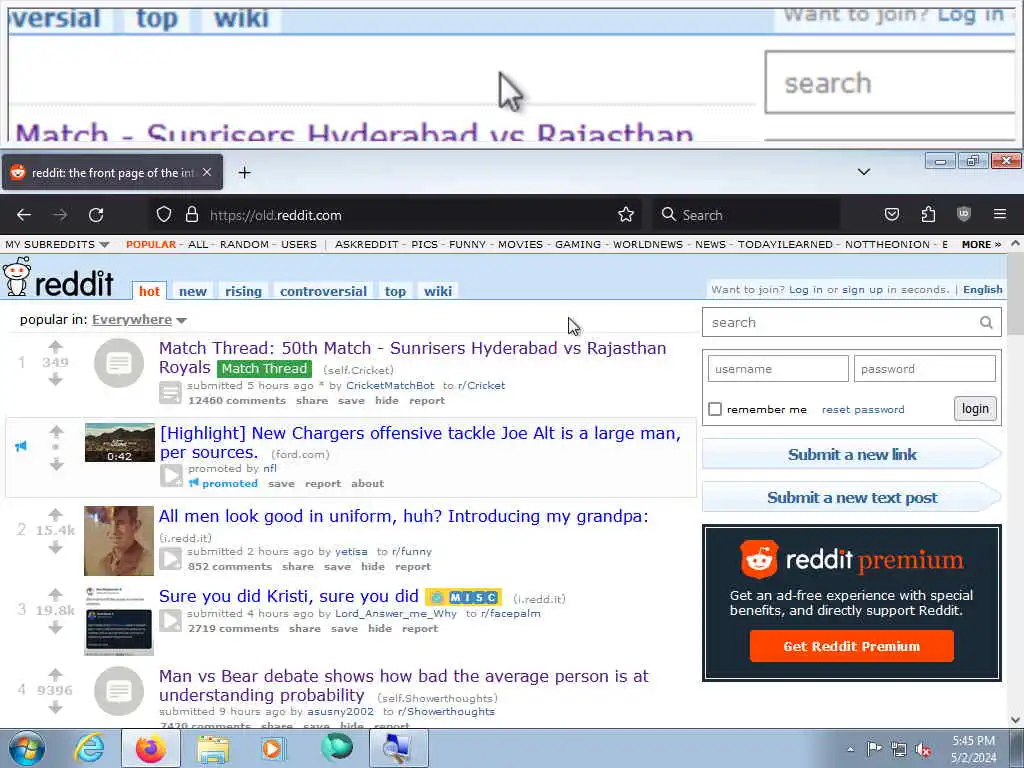Close the reddit front page tab
The width and height of the screenshot is (1024, 768).
[207, 172]
